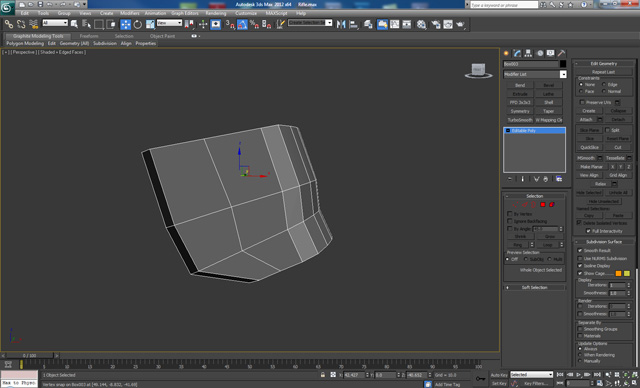Collapse the Subdivision Surface rollout

click(604, 242)
